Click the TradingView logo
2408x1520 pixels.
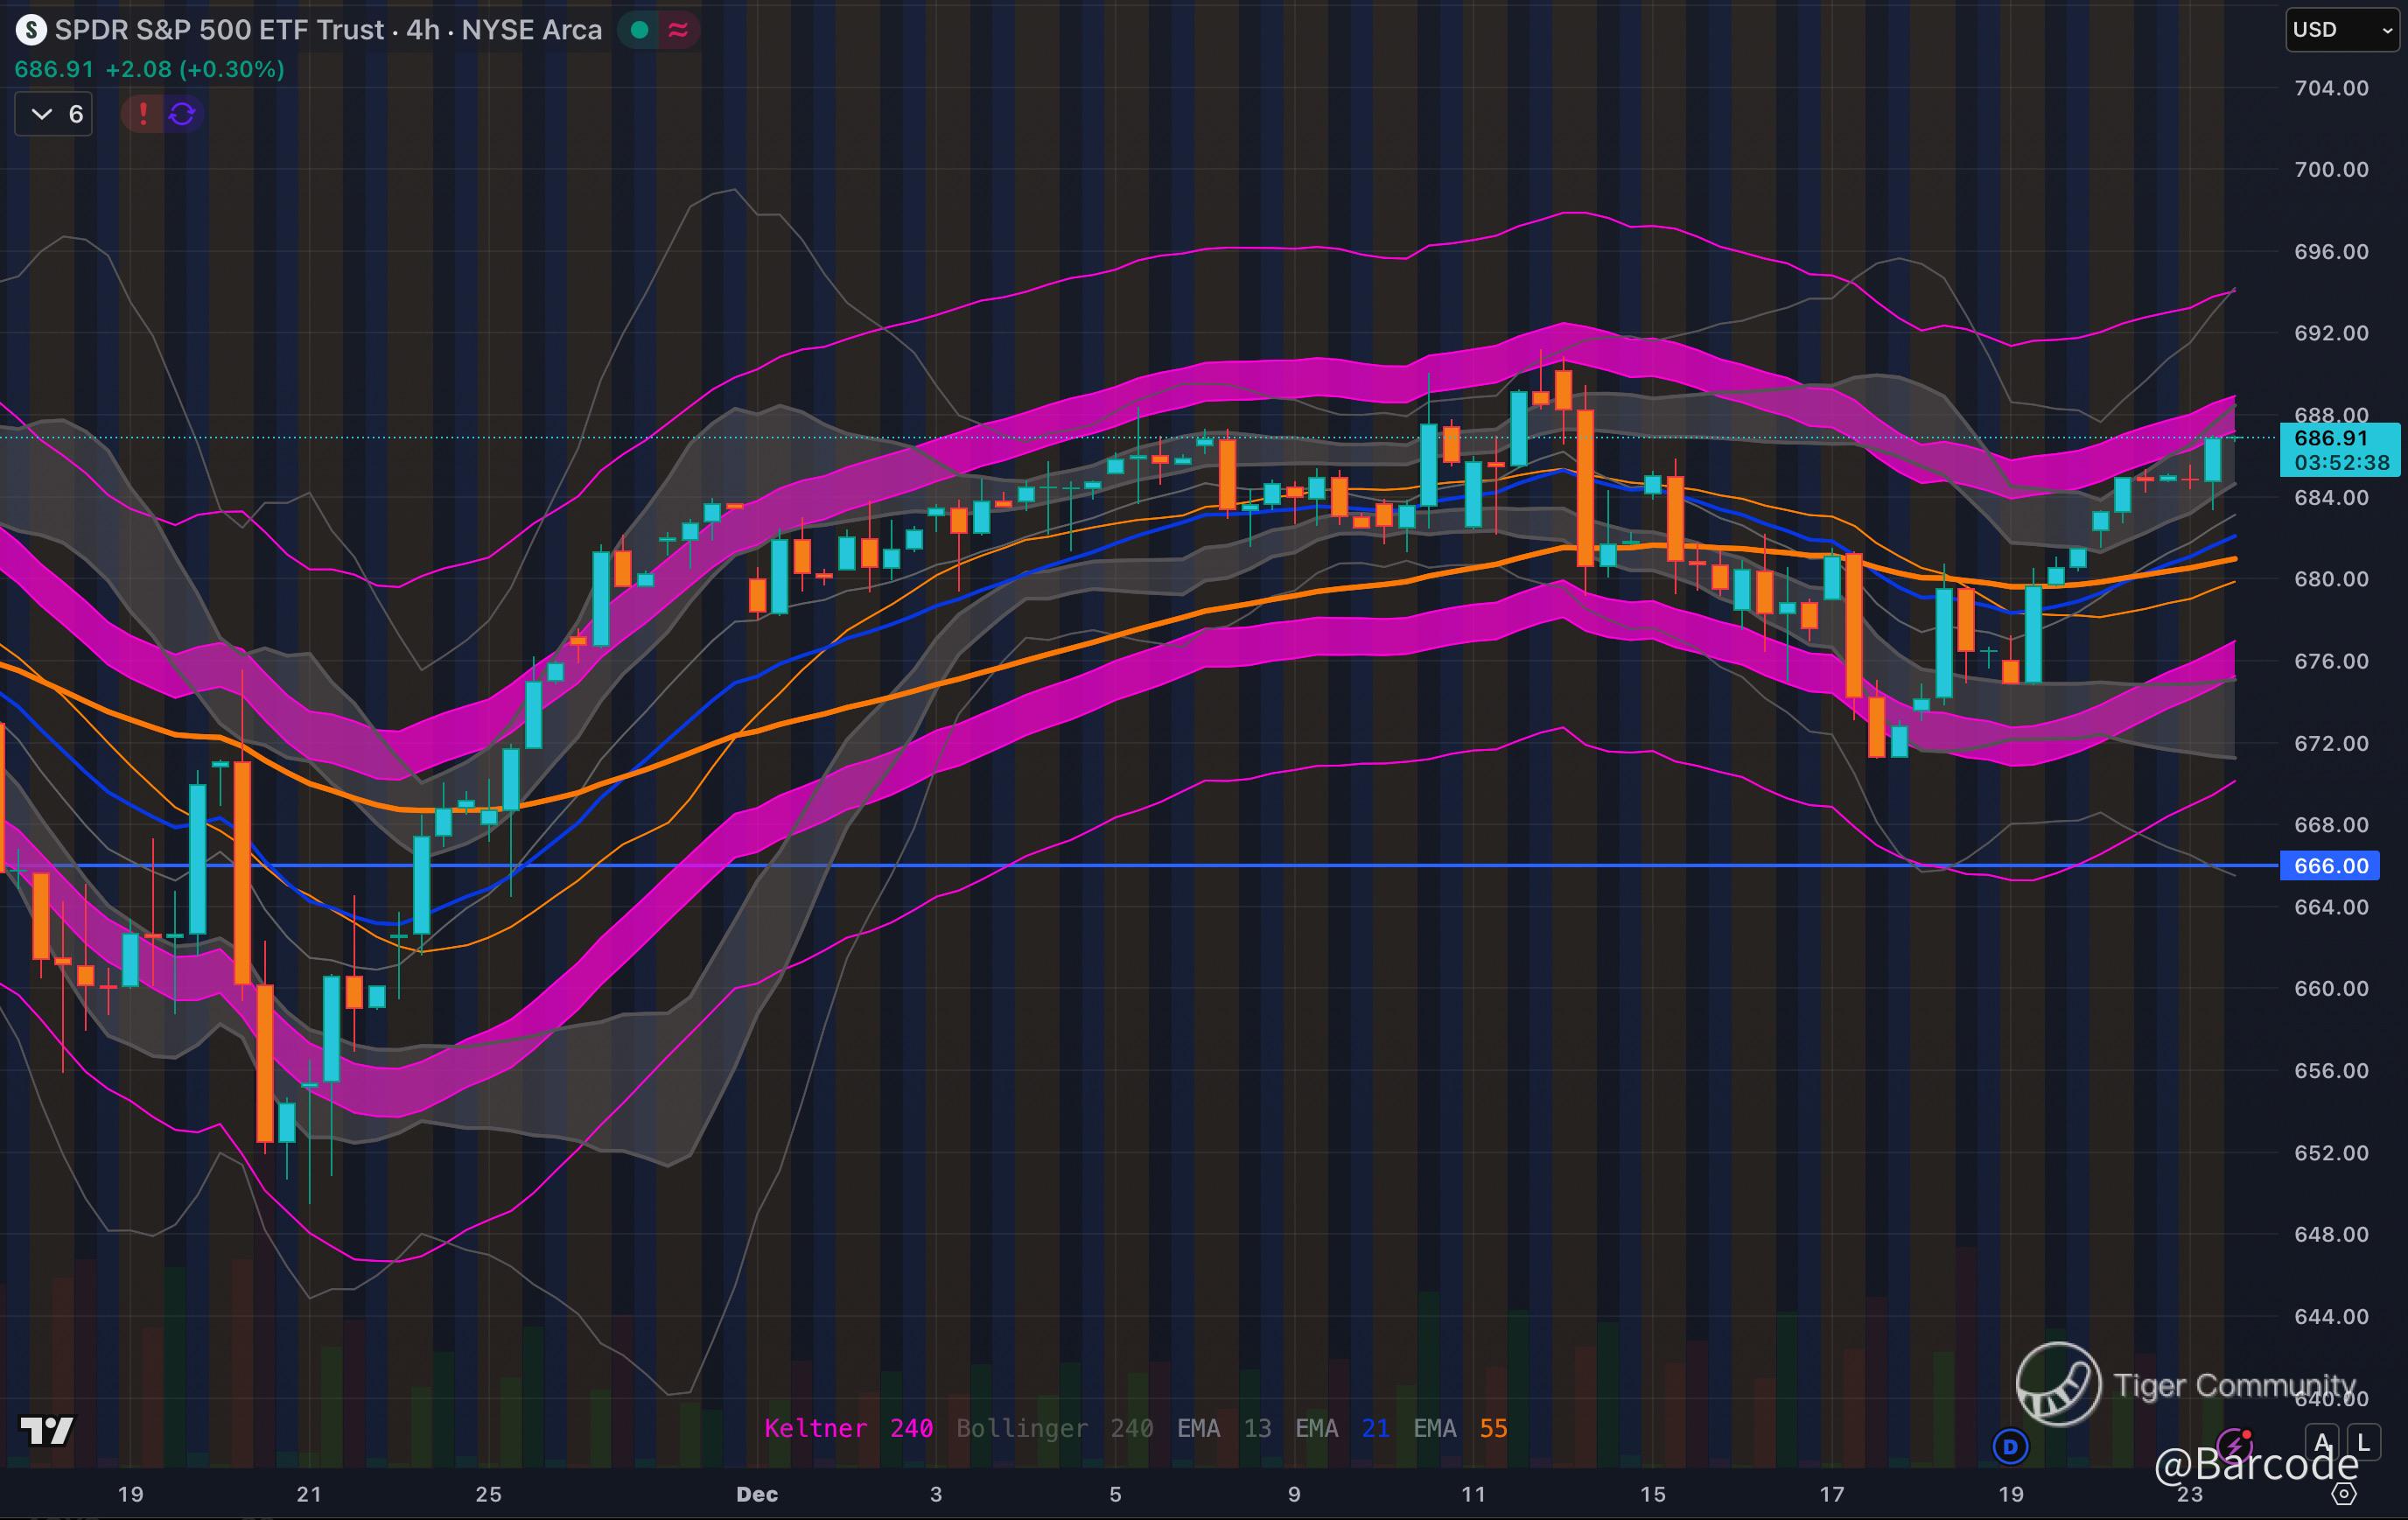pyautogui.click(x=47, y=1431)
